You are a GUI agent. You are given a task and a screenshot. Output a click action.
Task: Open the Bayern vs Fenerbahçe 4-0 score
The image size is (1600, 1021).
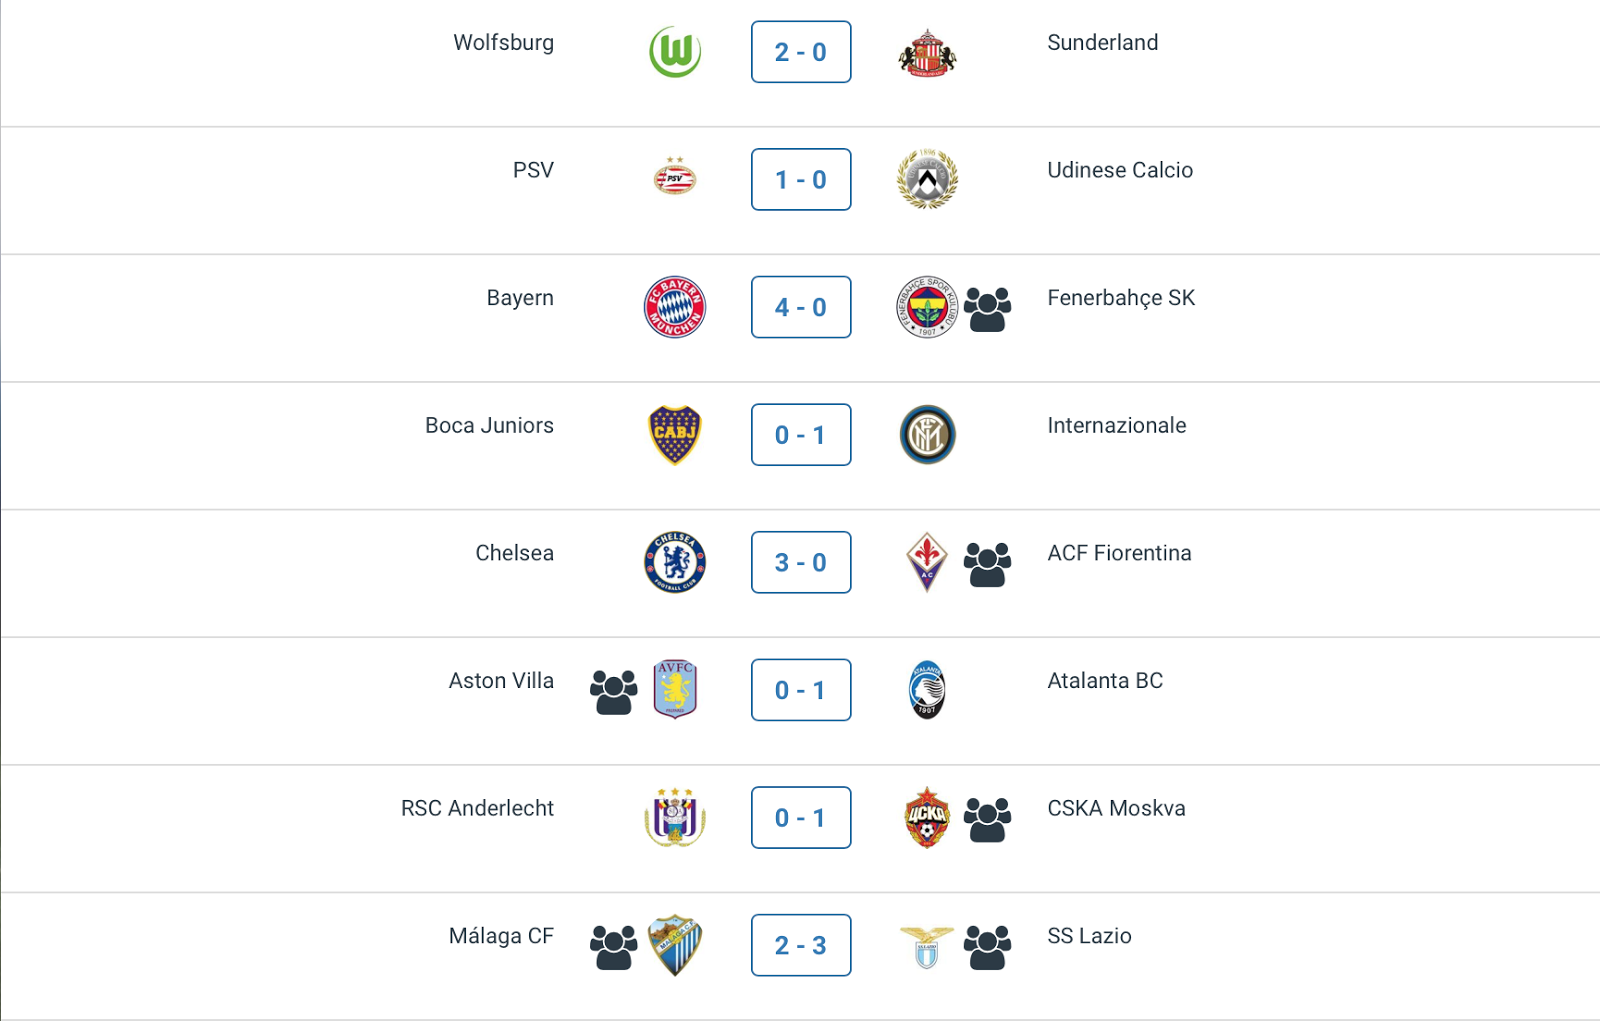click(x=801, y=307)
